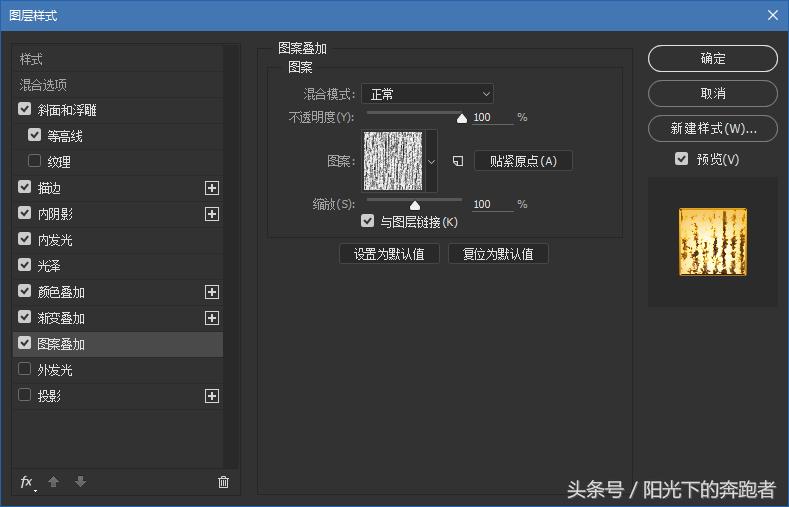
Task: Delete effect using the trash can icon
Action: pos(223,482)
